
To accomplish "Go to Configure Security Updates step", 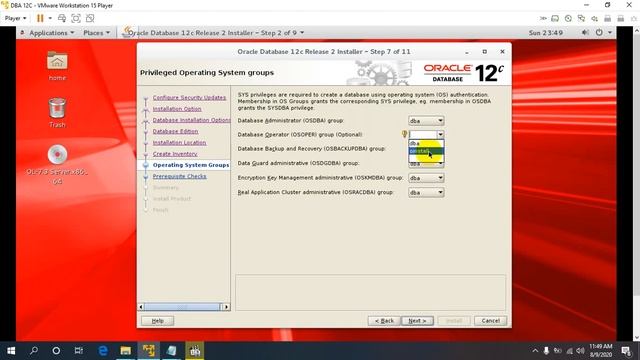I will tap(189, 98).
